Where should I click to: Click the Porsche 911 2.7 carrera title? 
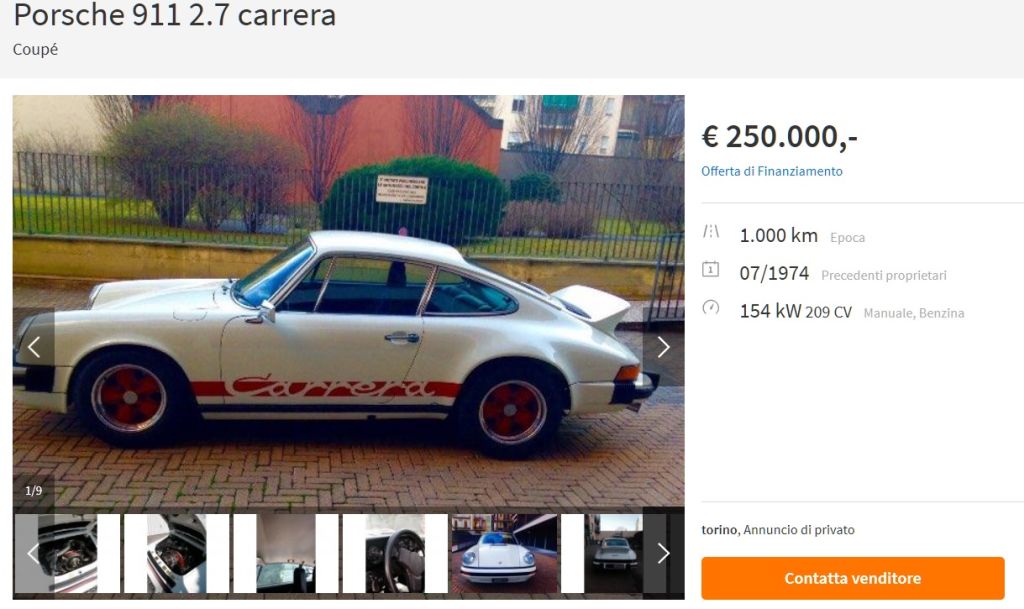pos(174,14)
